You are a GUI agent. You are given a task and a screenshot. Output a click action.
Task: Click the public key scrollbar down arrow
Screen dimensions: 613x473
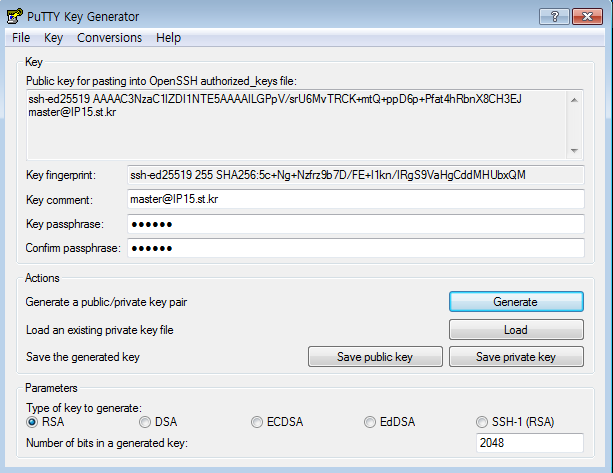[574, 150]
